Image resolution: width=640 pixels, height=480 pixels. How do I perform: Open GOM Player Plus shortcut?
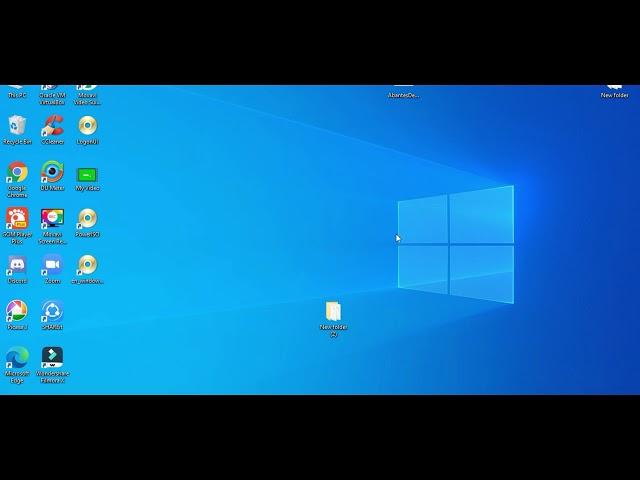pyautogui.click(x=17, y=226)
